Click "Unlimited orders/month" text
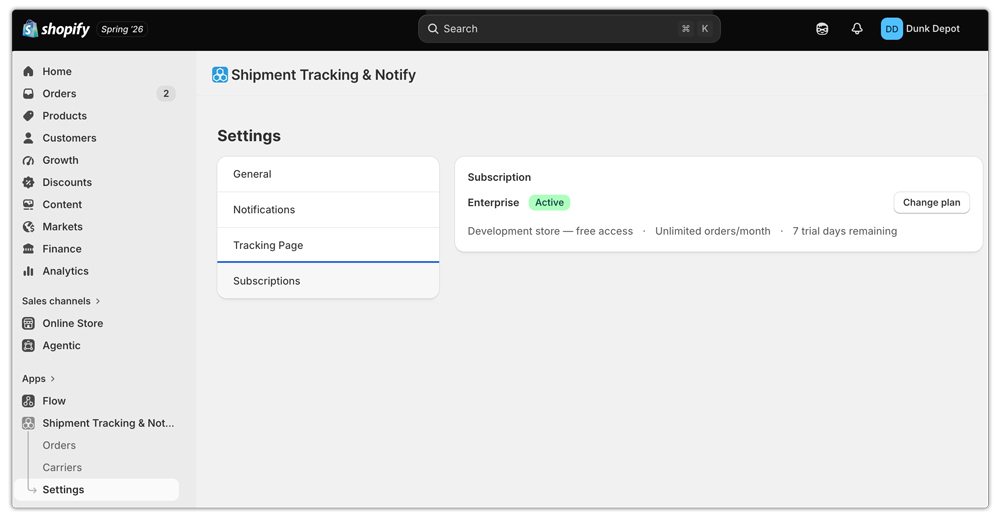Image resolution: width=1000 pixels, height=518 pixels. coord(712,231)
